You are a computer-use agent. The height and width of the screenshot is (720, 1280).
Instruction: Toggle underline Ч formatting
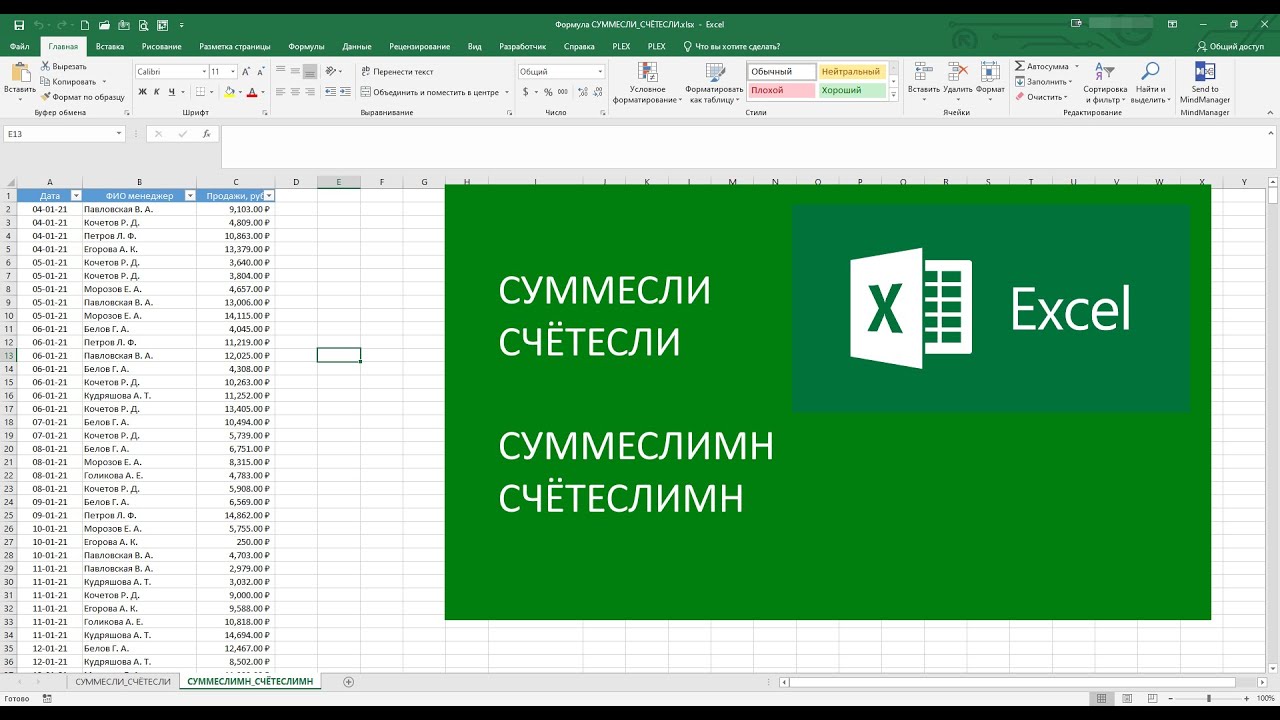coord(172,92)
